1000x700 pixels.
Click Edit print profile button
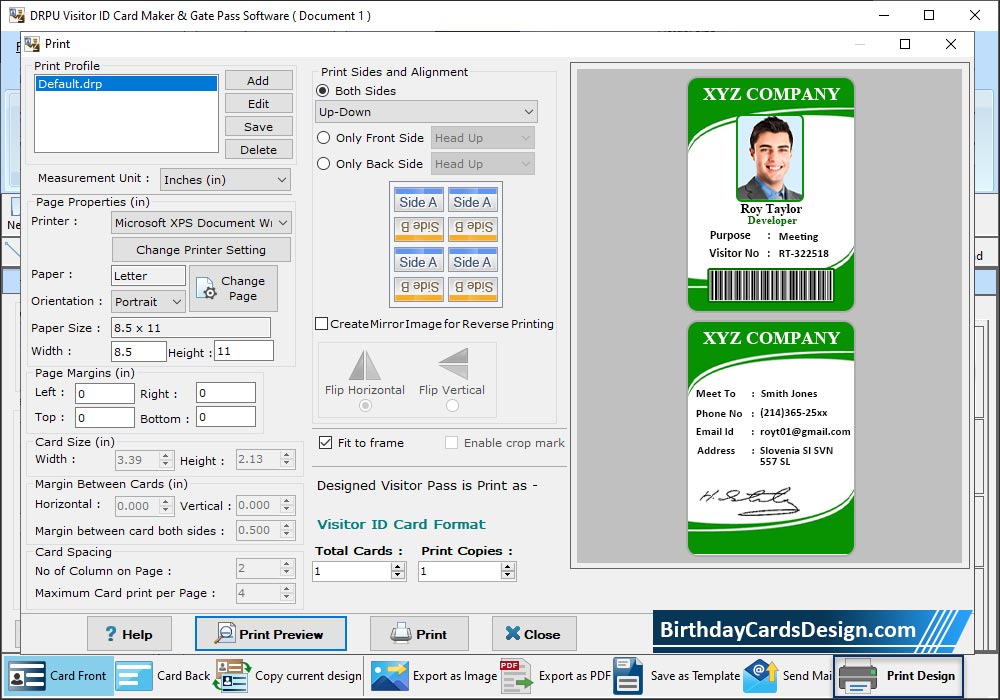pos(258,103)
